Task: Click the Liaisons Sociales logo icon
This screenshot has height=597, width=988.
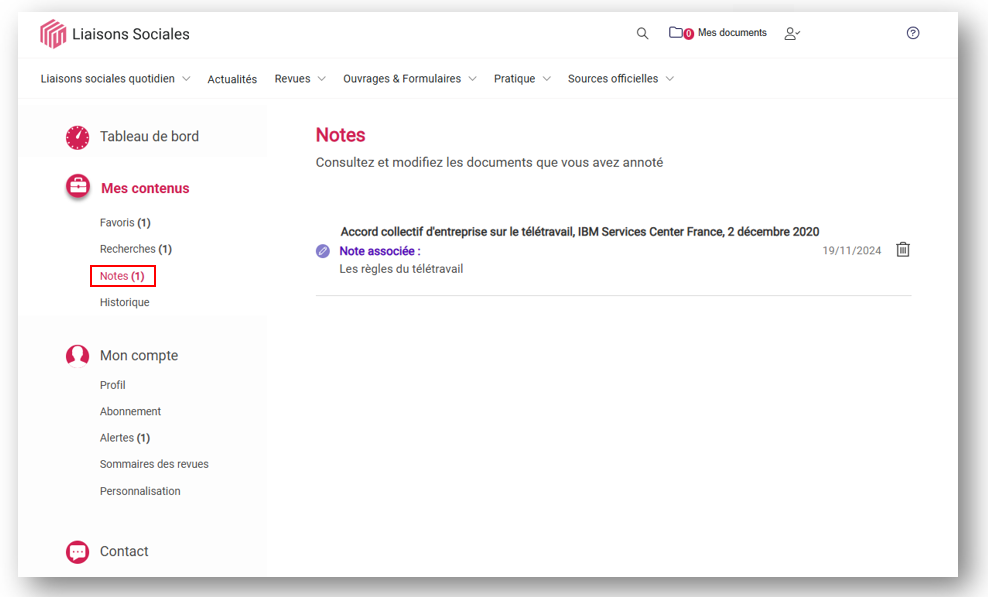Action: 53,33
